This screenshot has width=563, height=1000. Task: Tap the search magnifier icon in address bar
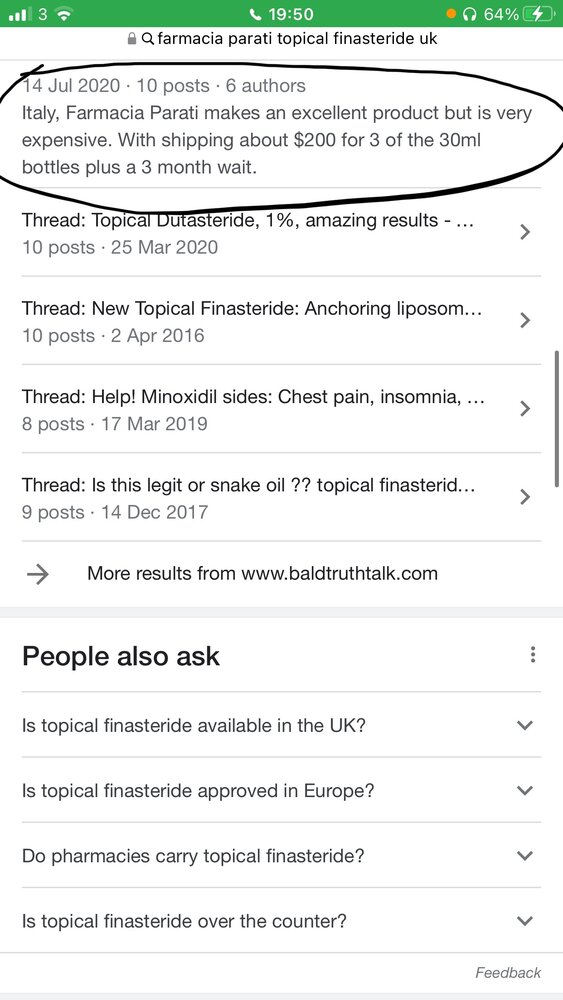click(147, 40)
